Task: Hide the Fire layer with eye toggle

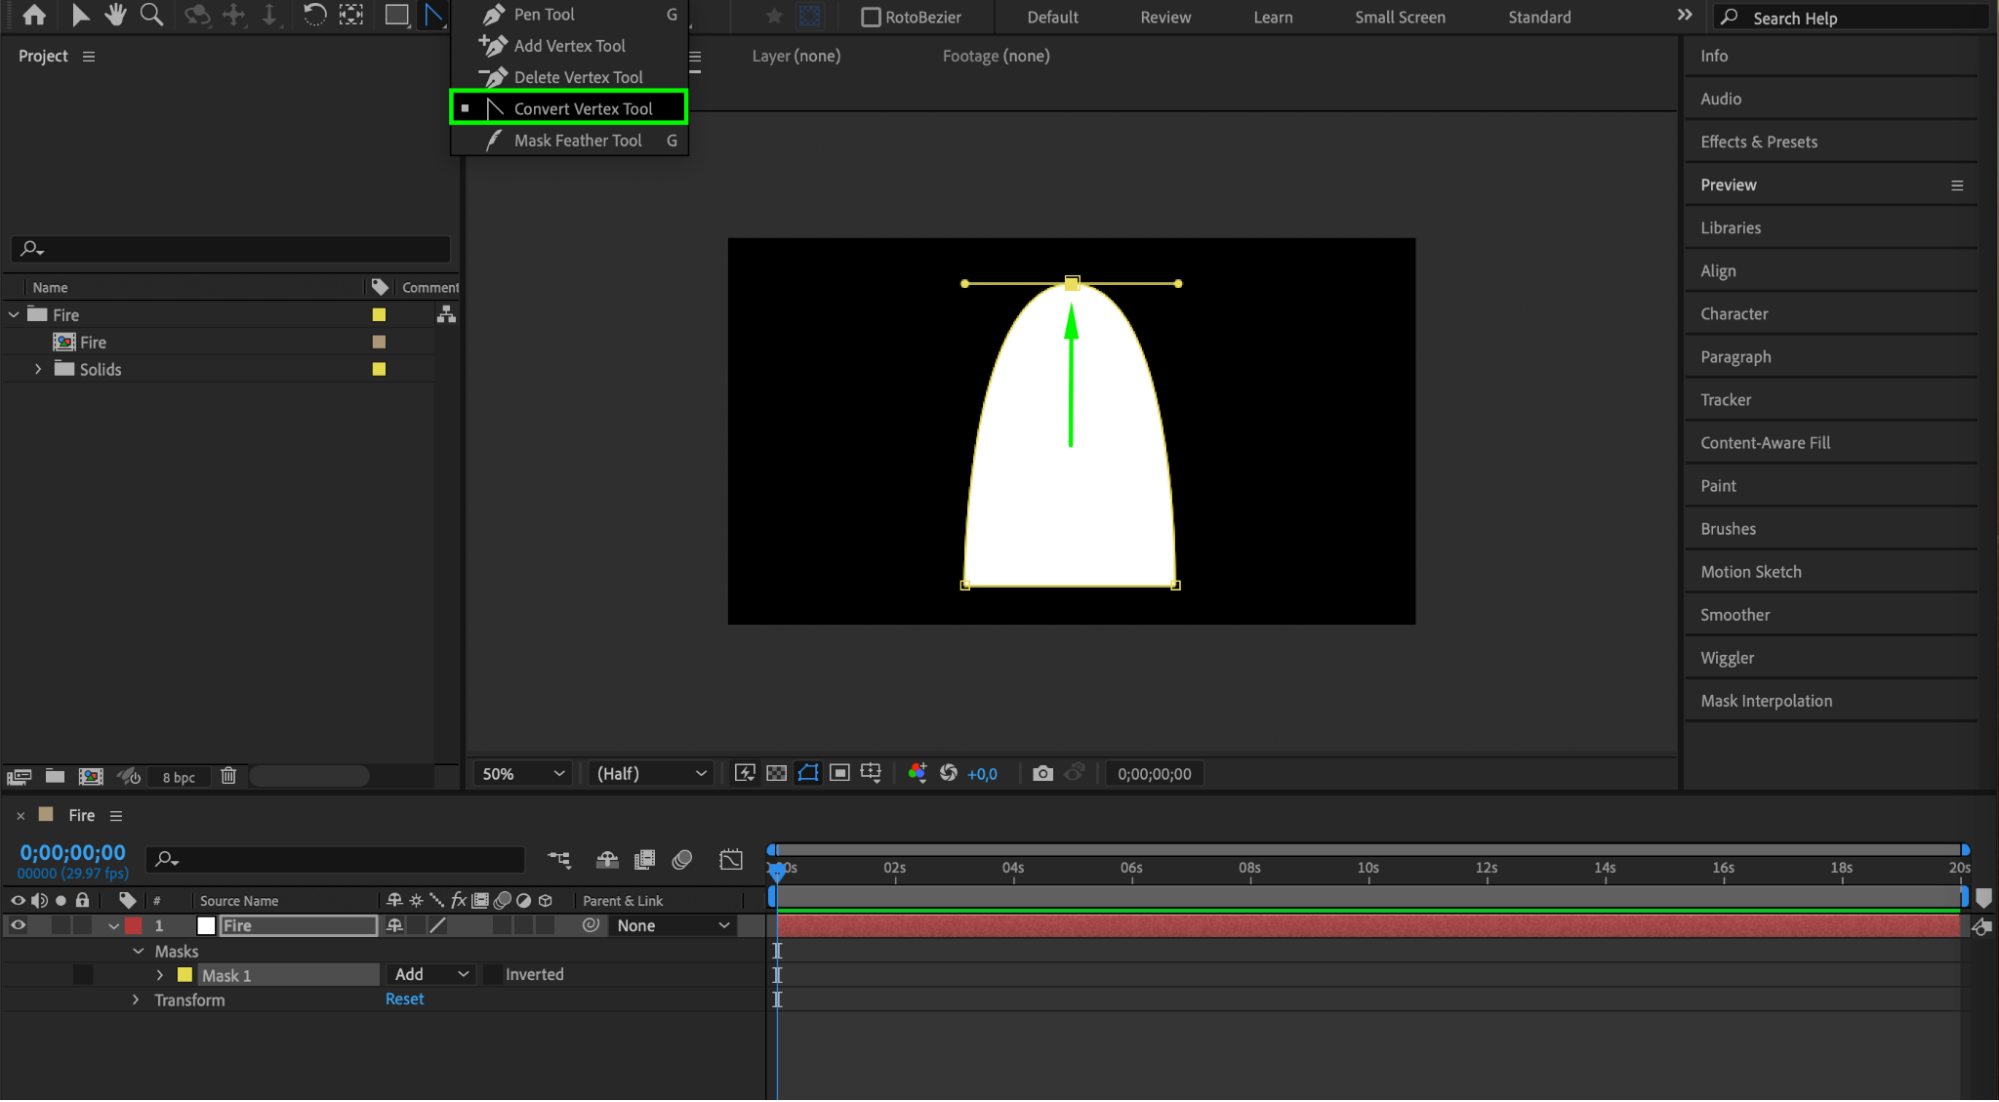Action: (x=18, y=925)
